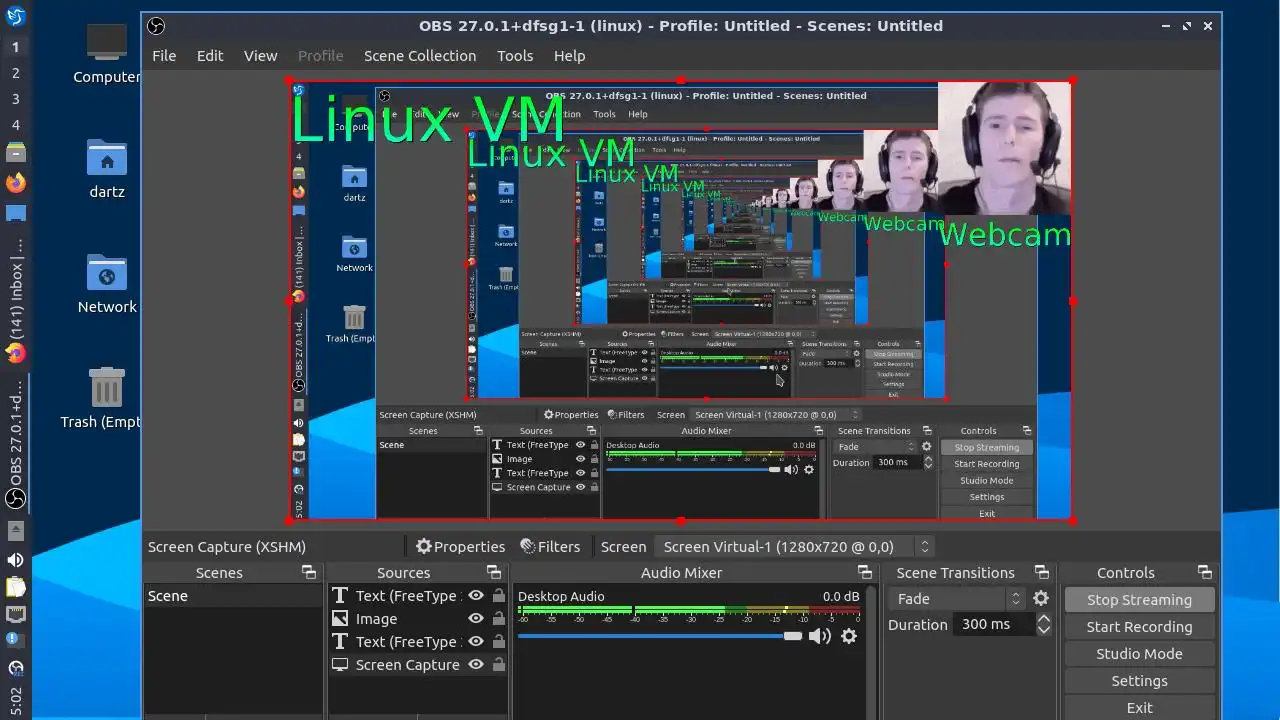Pop out the Scenes dock panel
Viewport: 1280px width, 720px height.
click(308, 572)
